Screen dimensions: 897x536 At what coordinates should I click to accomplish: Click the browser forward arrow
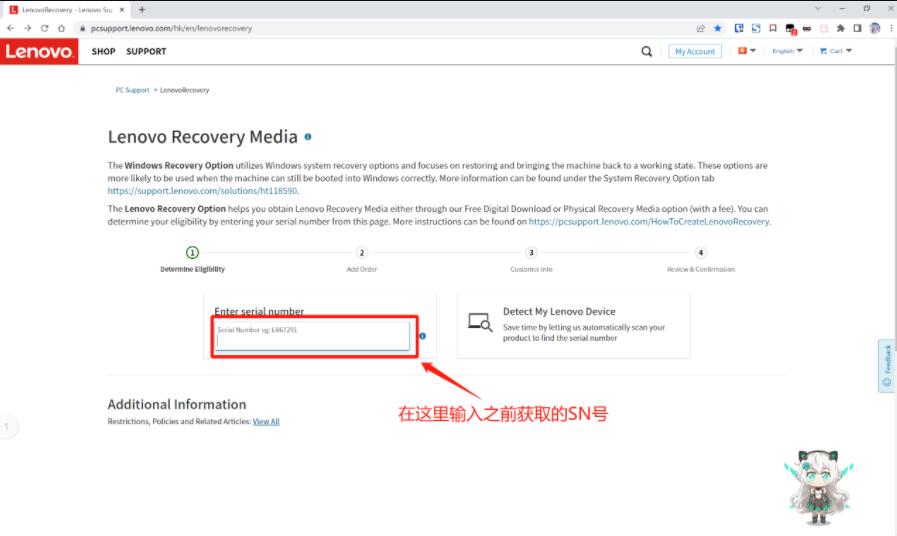point(27,28)
